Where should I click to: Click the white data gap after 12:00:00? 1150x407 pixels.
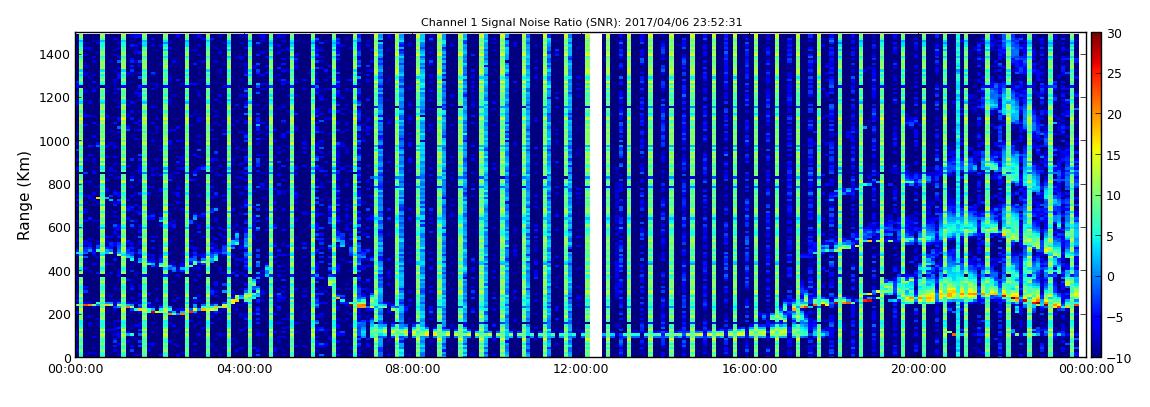pos(596,195)
